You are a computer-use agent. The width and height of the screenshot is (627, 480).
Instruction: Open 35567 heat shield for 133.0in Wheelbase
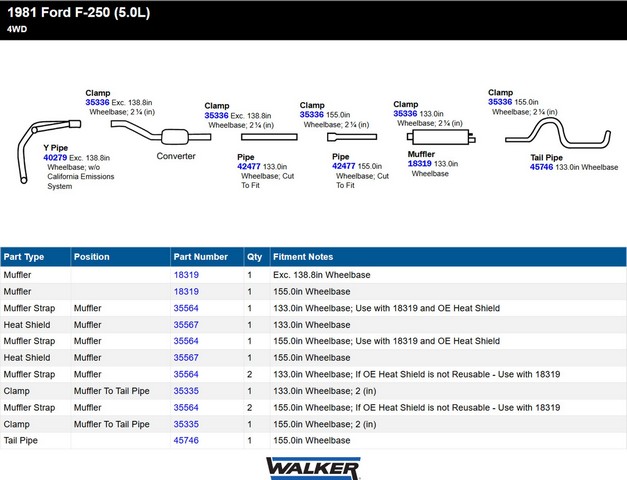click(x=186, y=325)
